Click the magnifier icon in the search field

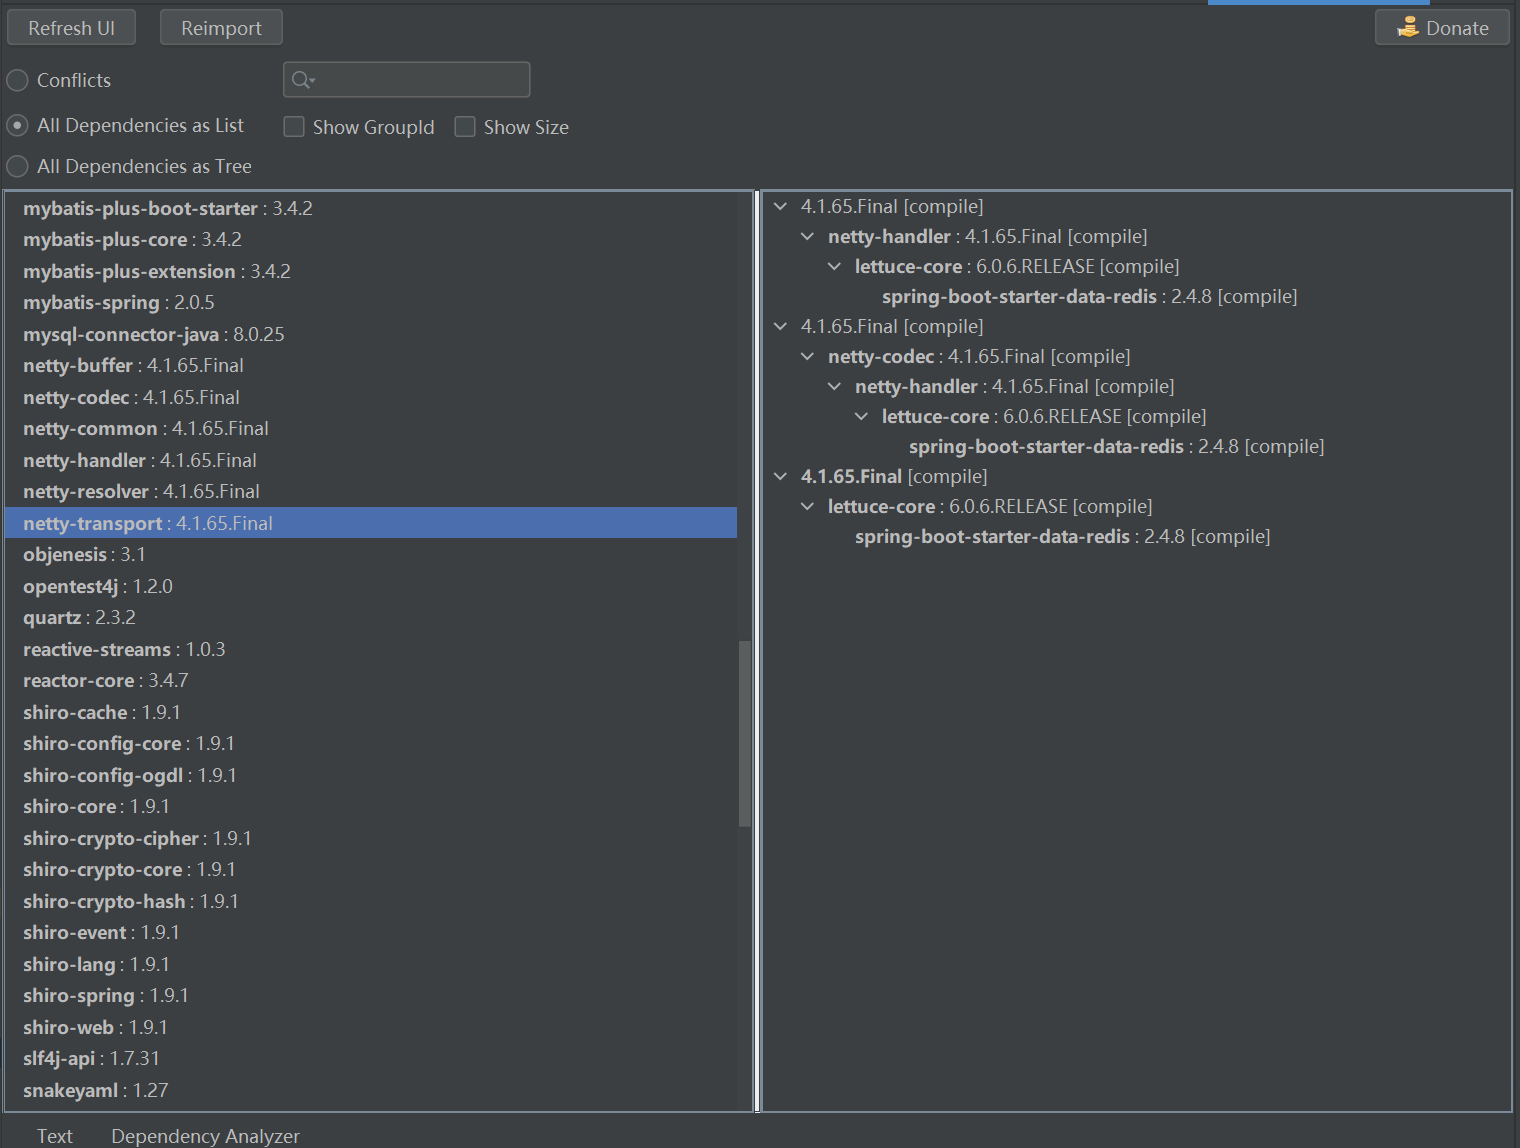point(303,80)
